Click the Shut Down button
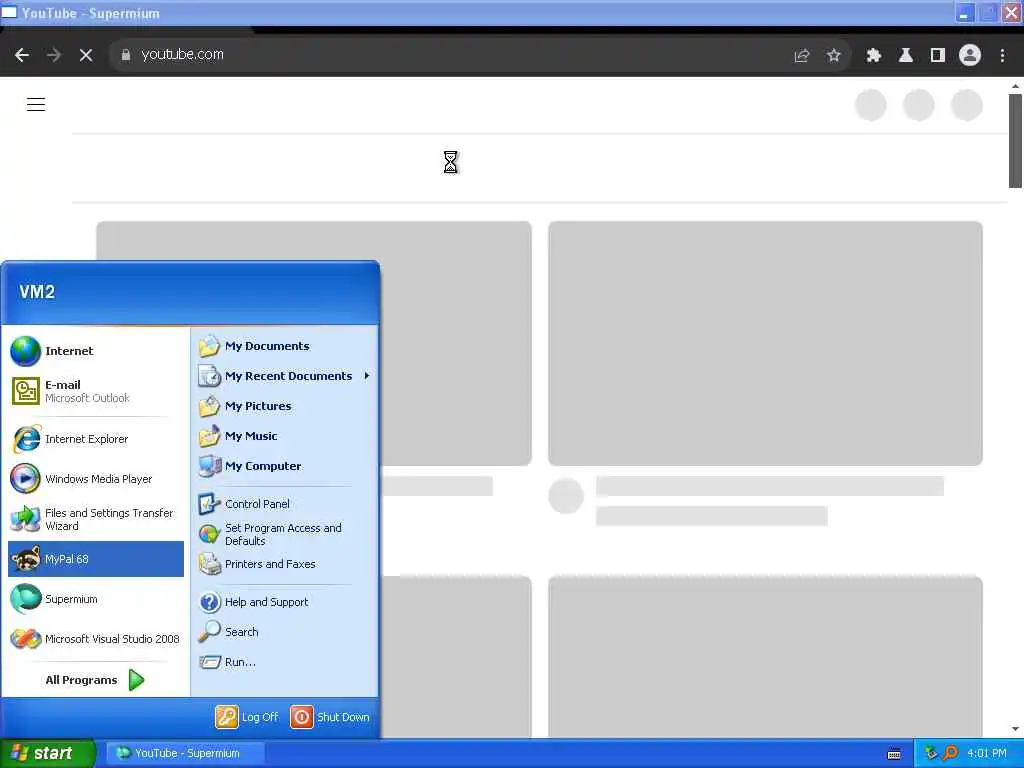 [x=330, y=717]
